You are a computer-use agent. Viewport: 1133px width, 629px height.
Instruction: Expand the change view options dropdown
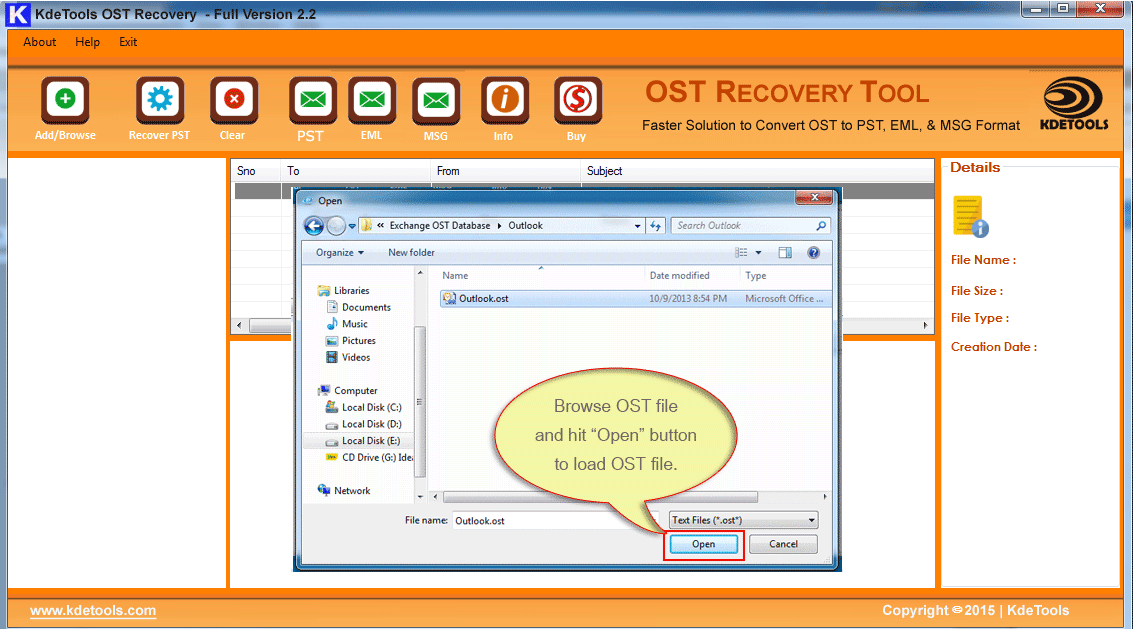[758, 253]
